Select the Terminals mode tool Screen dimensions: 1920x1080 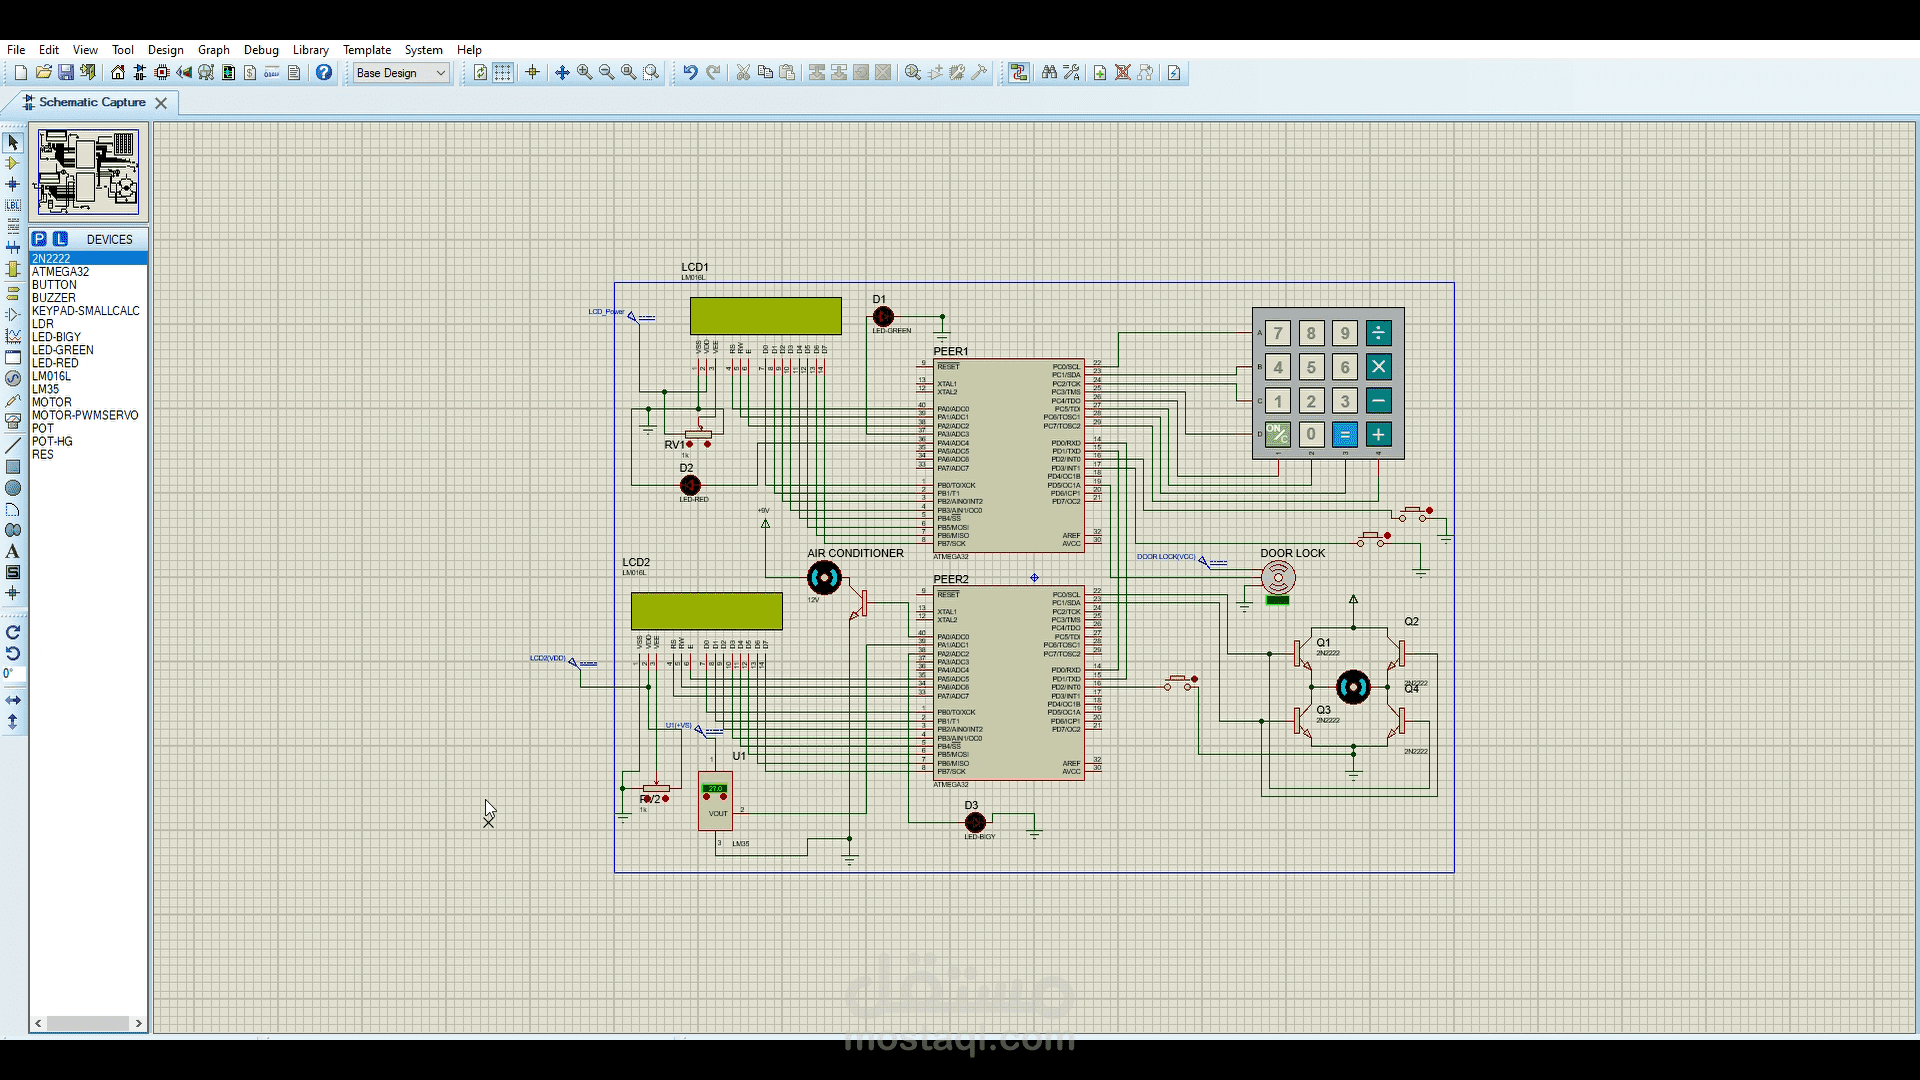(x=13, y=293)
